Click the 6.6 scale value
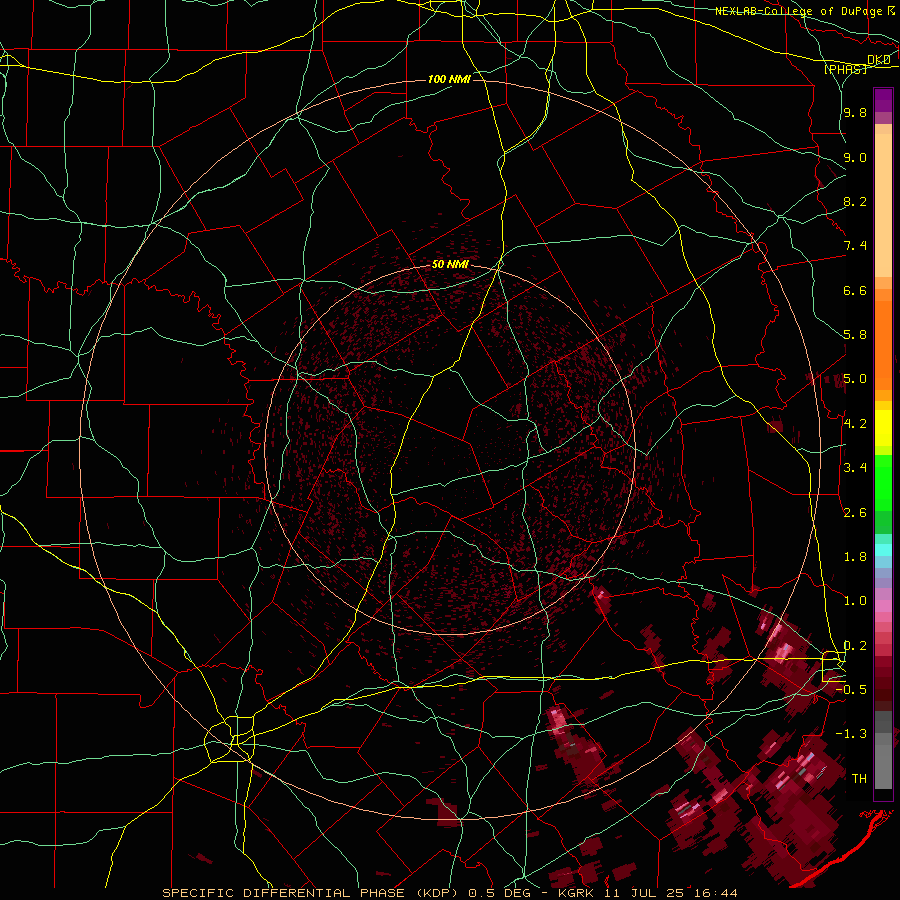Screen dimensions: 900x900 [x=855, y=290]
